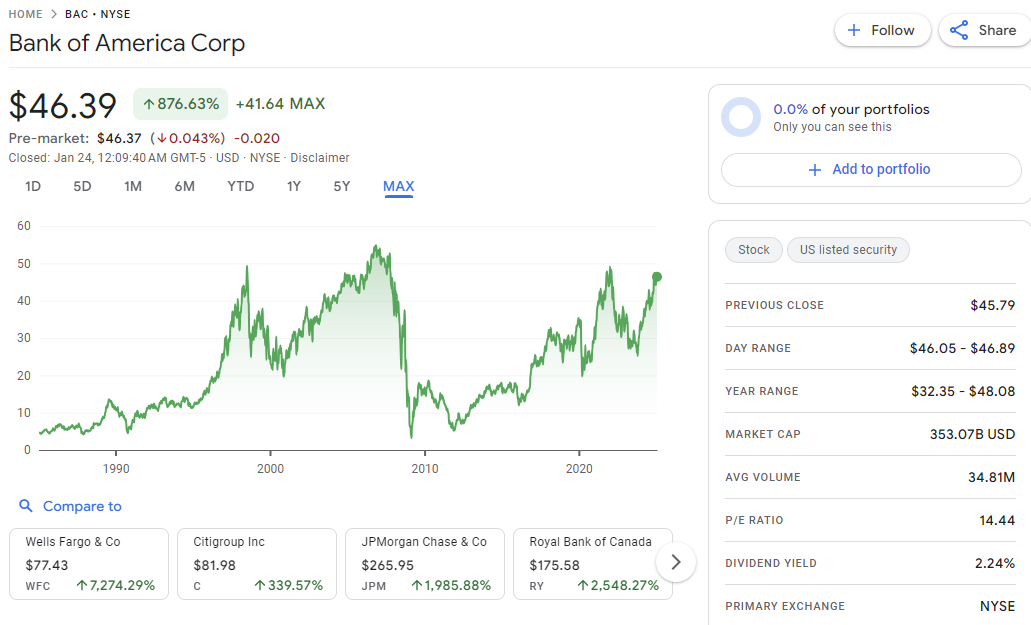
Task: Click the 2010 label on chart axis
Action: point(425,469)
